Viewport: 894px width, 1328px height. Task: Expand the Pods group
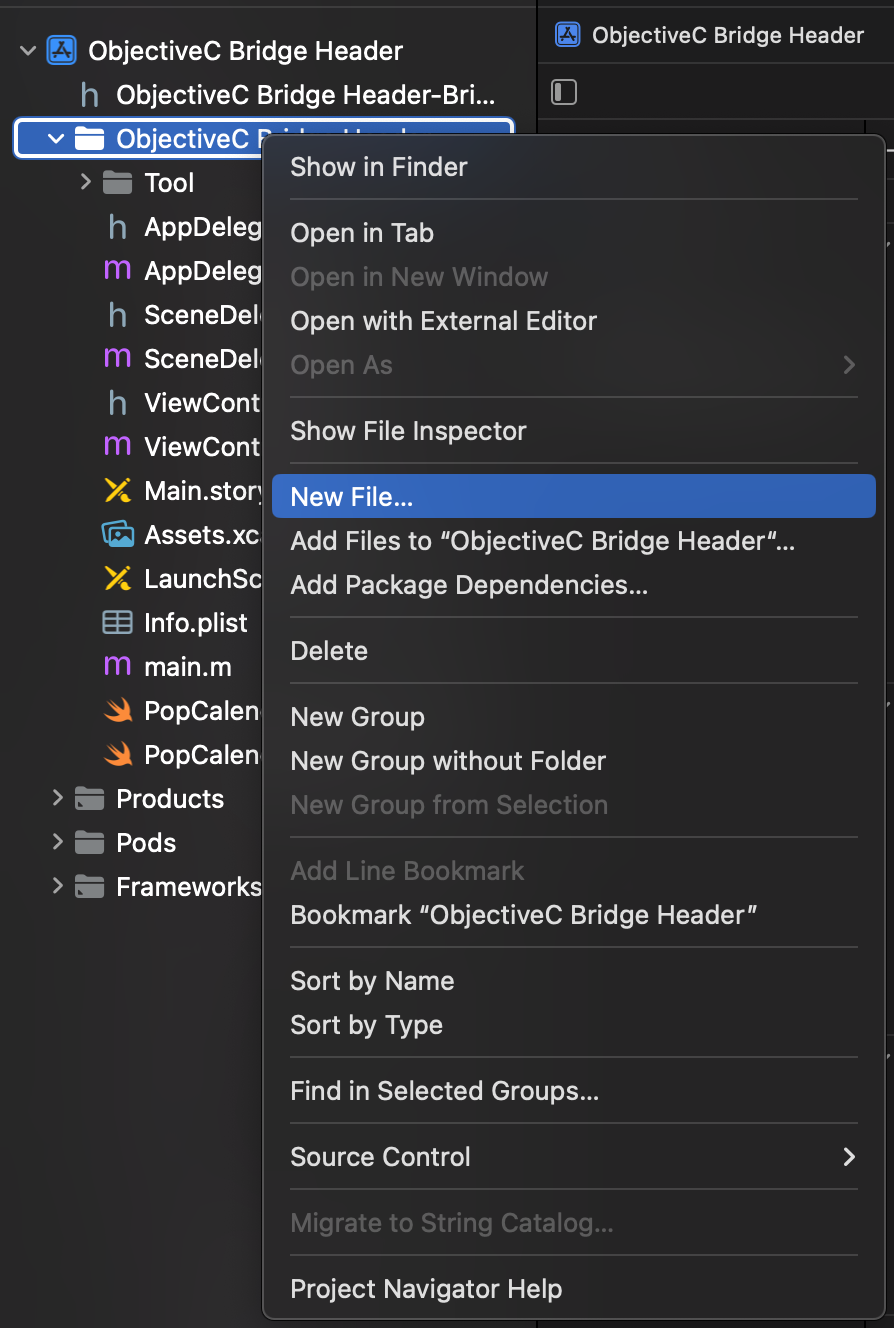pos(57,842)
